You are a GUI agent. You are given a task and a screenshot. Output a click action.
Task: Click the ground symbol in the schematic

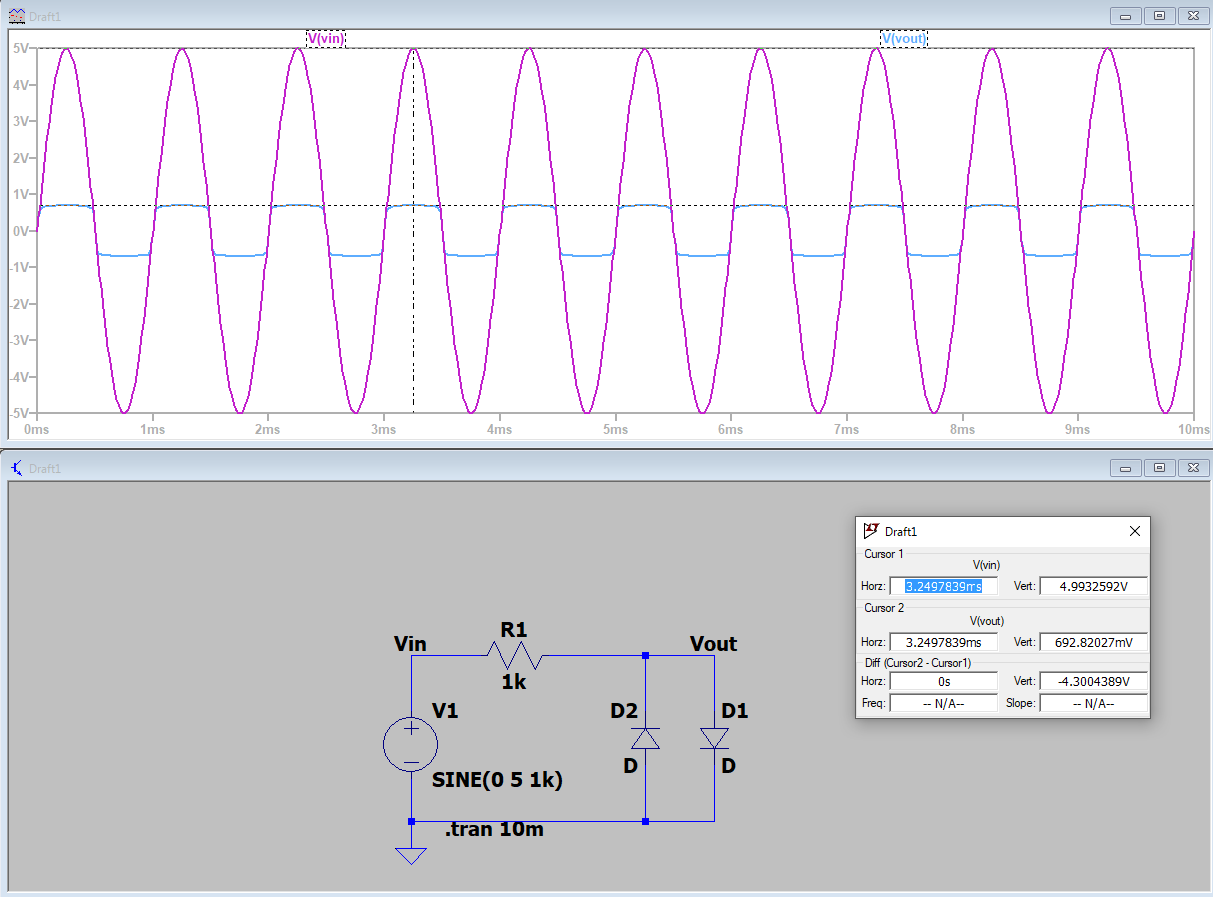[x=411, y=855]
